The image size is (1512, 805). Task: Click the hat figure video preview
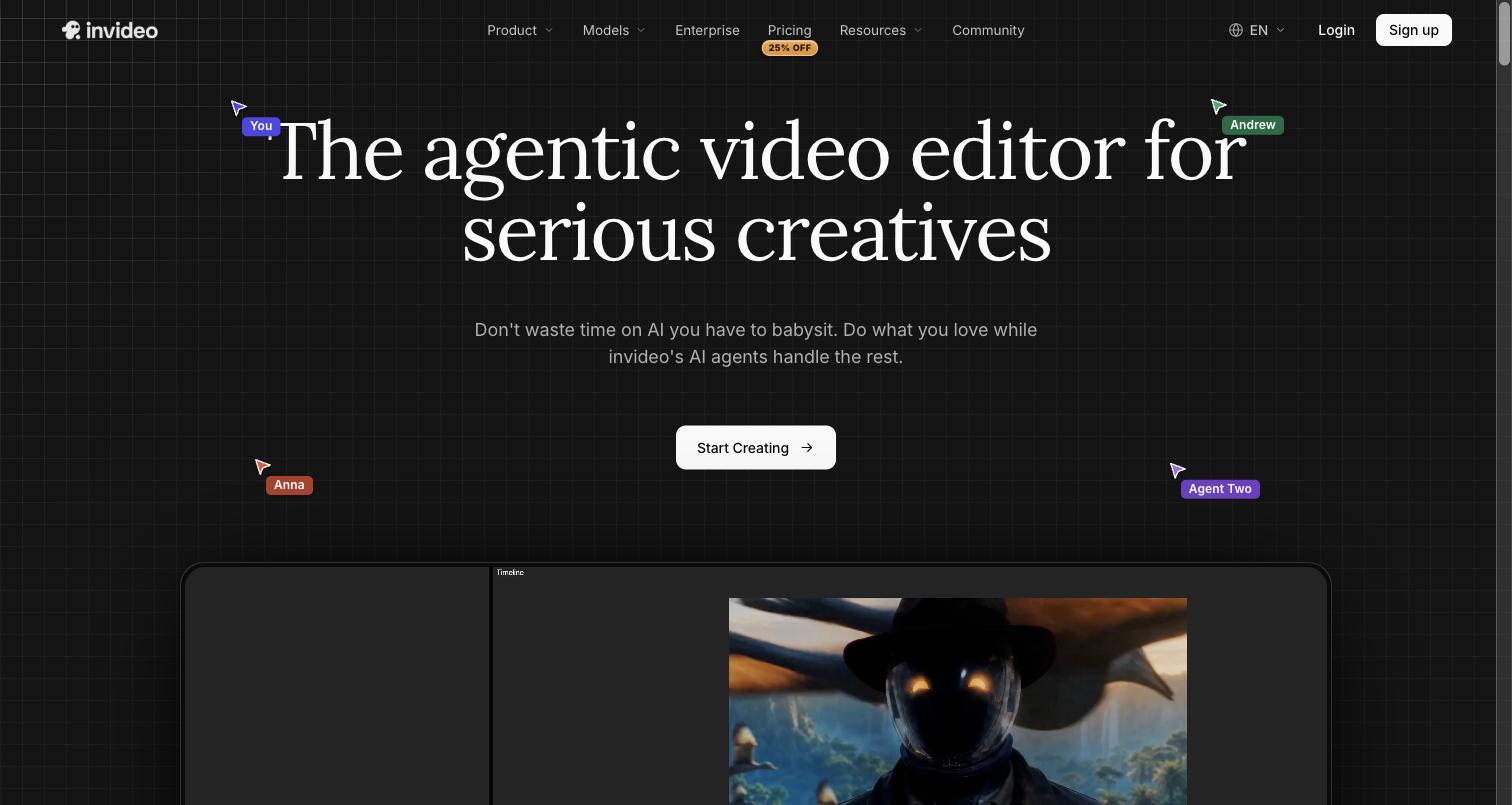(x=958, y=701)
